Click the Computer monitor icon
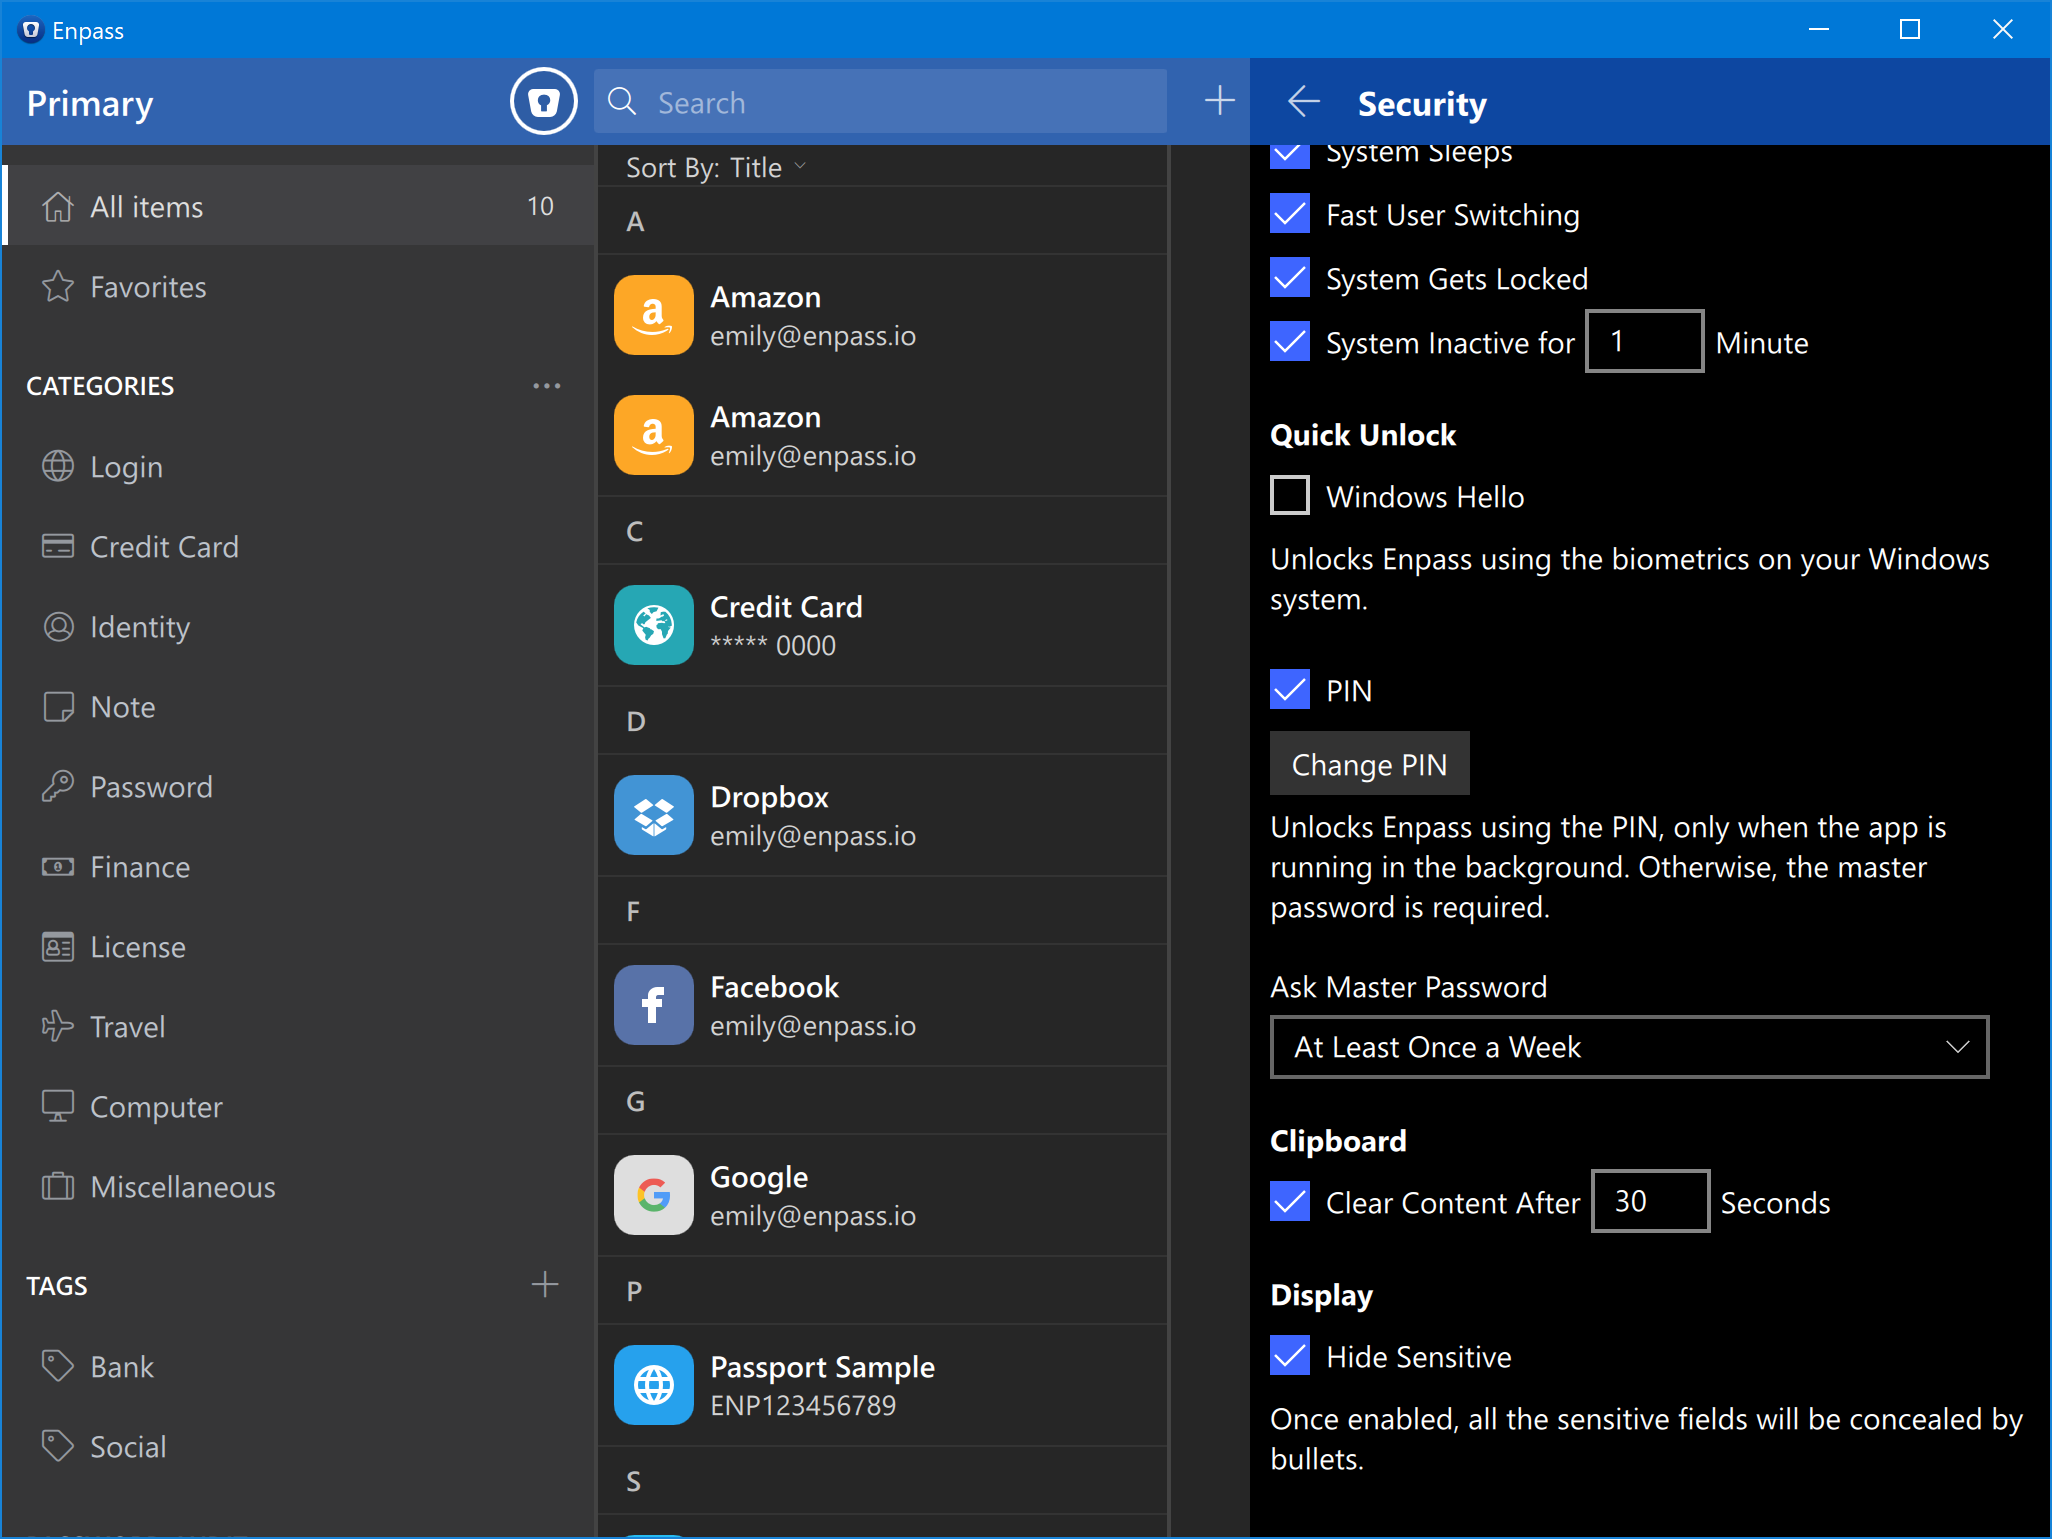 pyautogui.click(x=58, y=1107)
